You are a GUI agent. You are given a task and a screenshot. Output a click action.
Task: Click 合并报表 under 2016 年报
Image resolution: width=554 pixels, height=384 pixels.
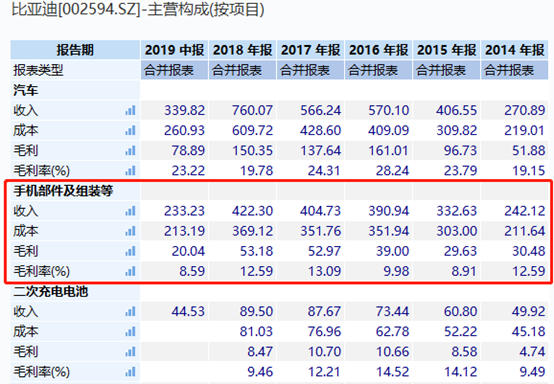tap(373, 70)
